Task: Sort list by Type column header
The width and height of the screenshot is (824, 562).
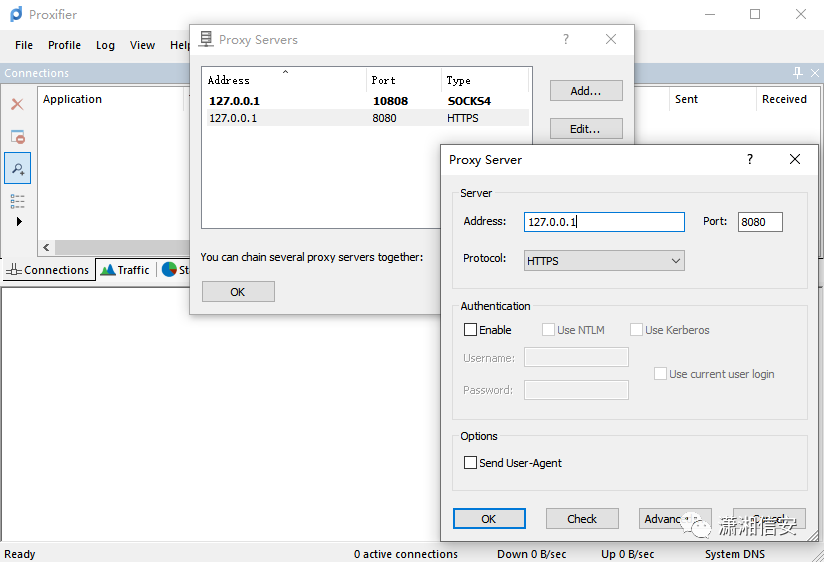Action: coord(485,80)
